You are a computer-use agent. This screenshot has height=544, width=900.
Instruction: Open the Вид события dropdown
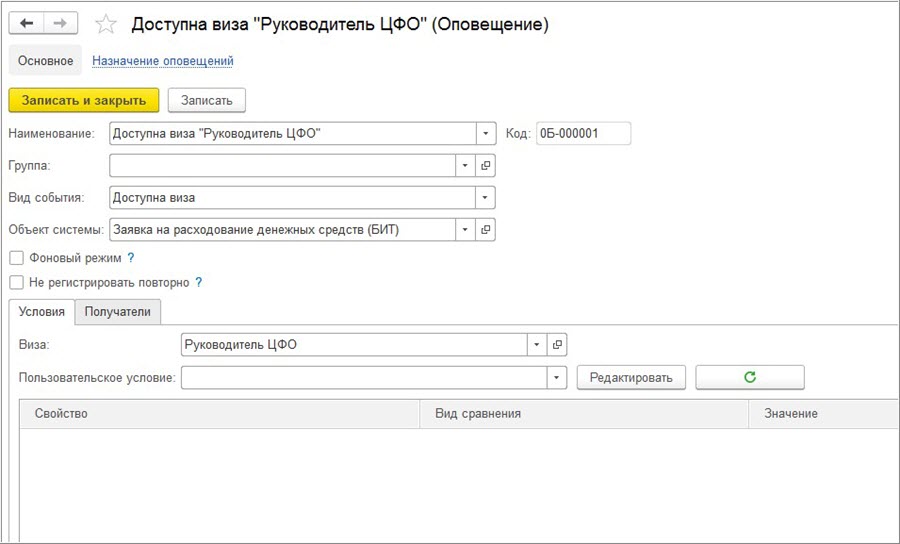485,198
